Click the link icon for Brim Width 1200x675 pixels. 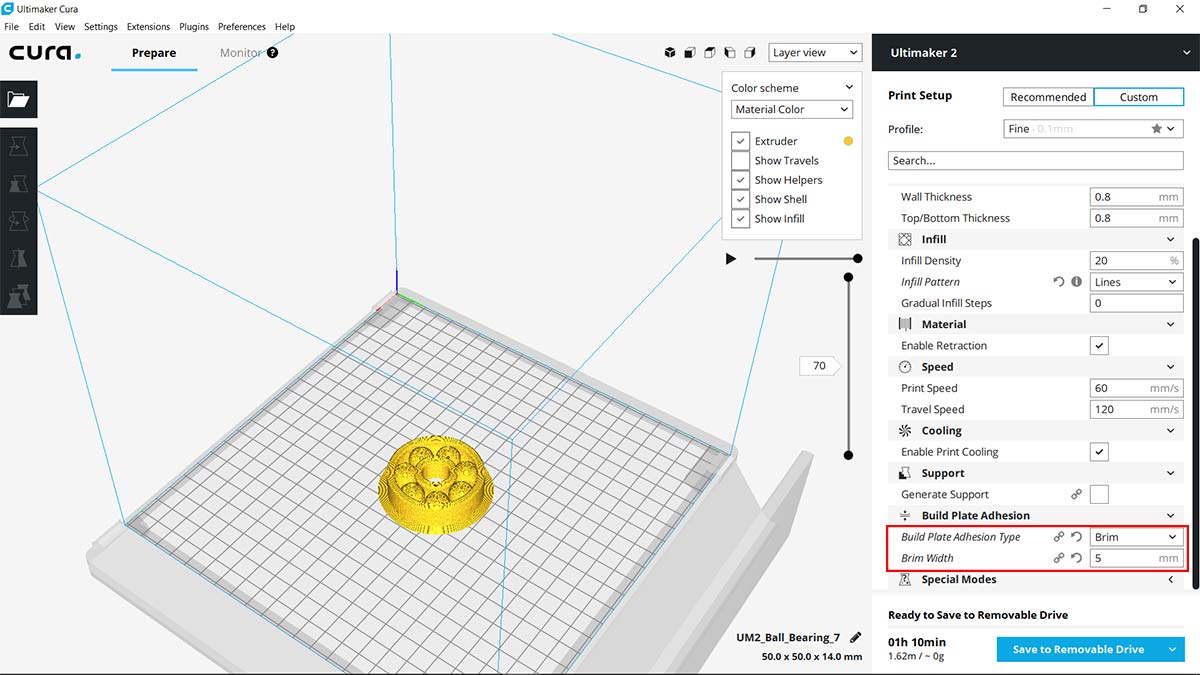[1059, 558]
